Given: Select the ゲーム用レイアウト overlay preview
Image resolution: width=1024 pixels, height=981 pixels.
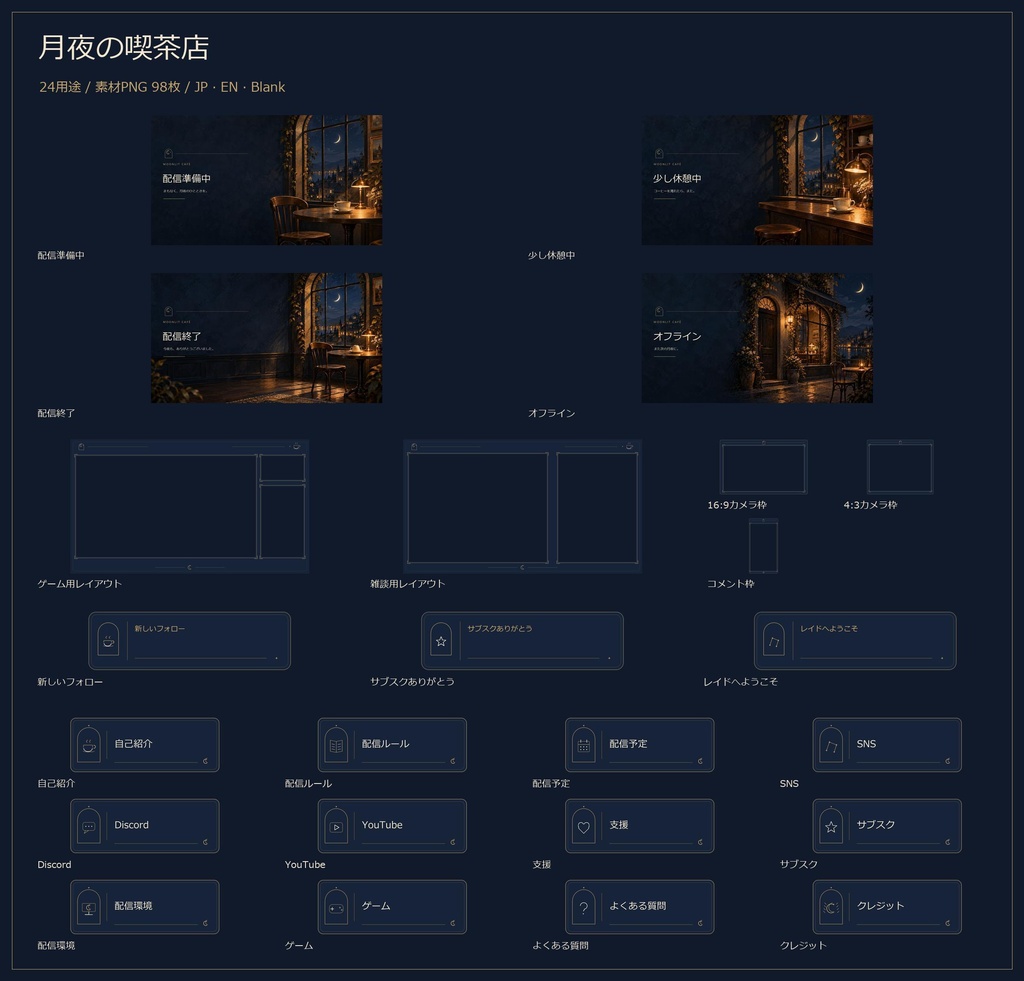Looking at the screenshot, I should [189, 506].
